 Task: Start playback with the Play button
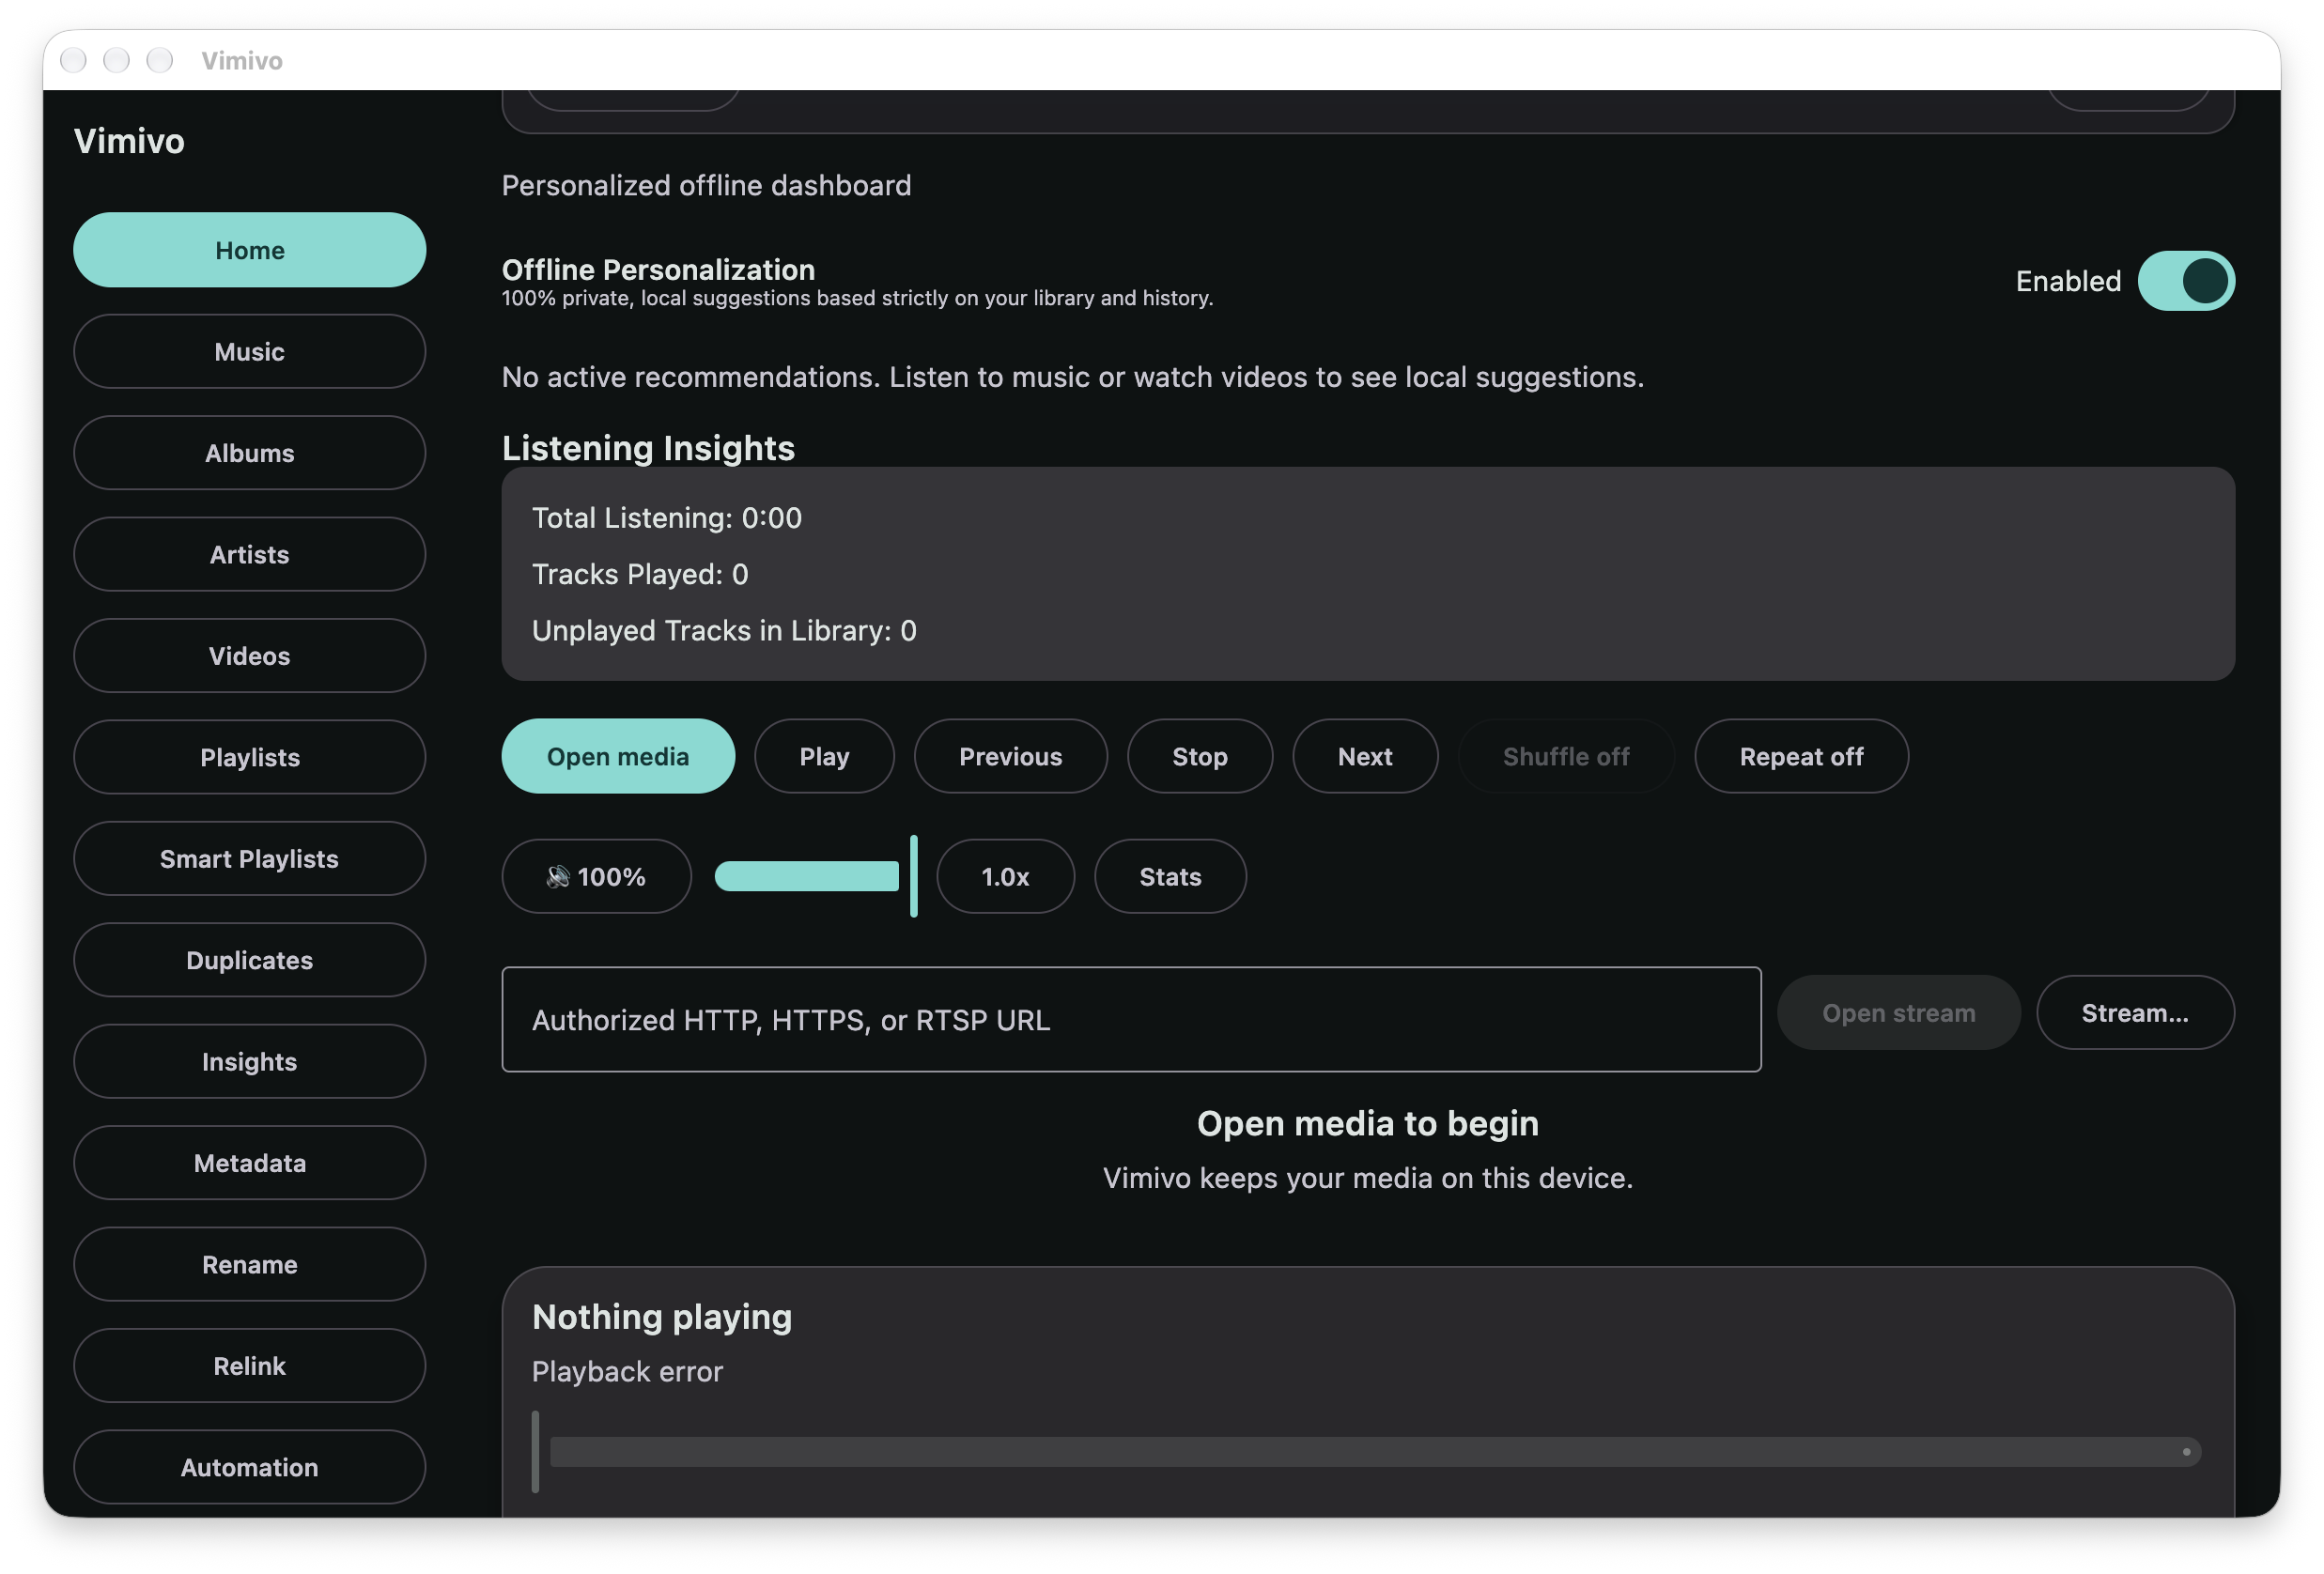click(x=824, y=757)
